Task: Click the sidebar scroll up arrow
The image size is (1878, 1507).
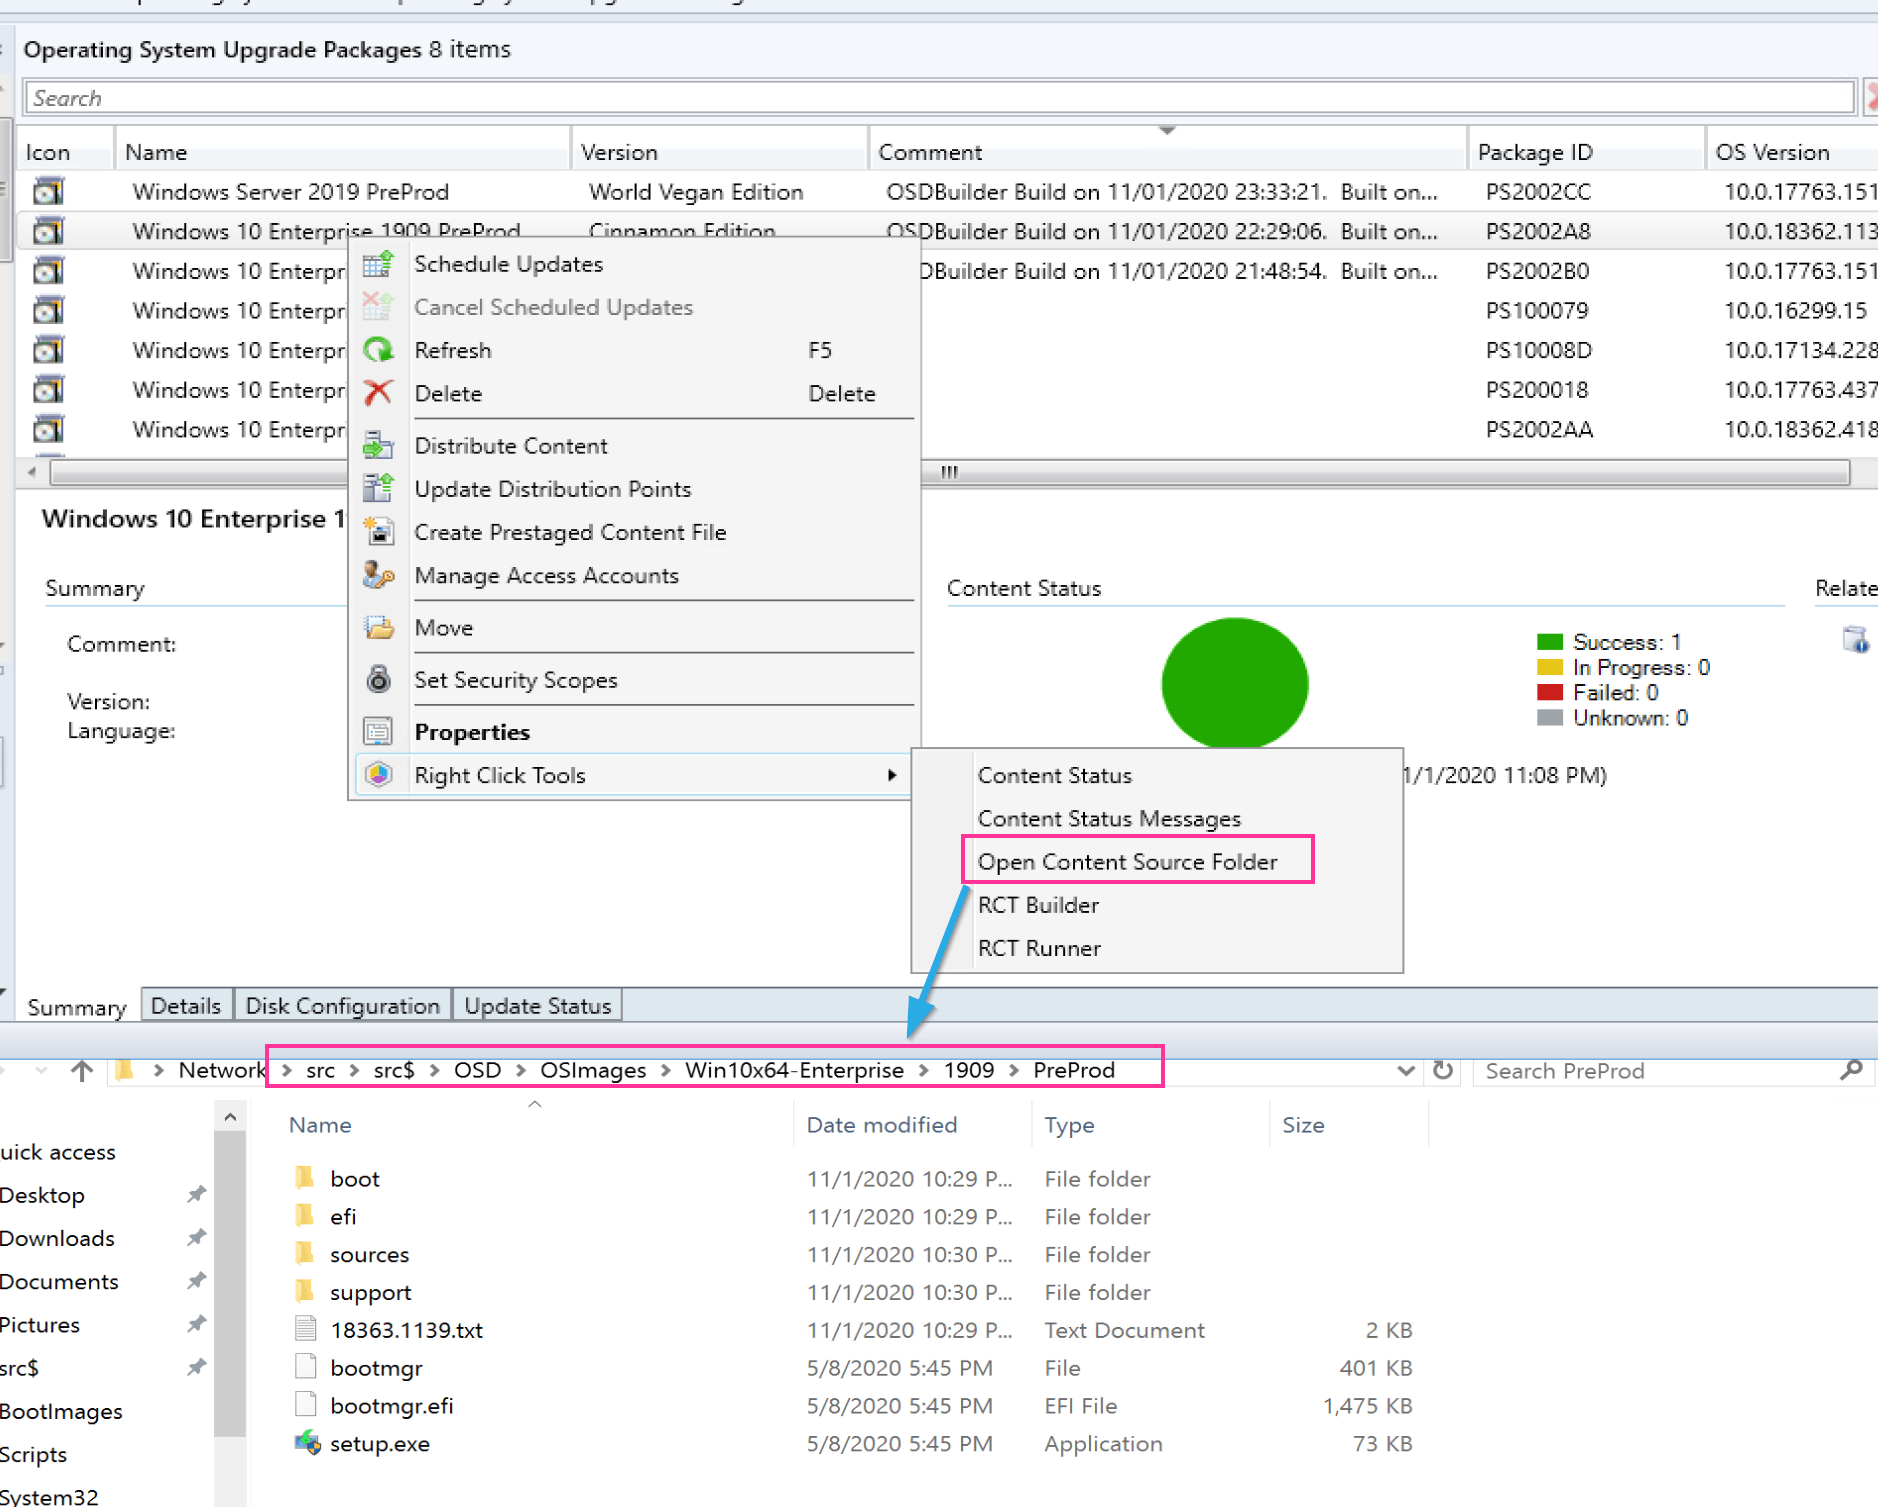Action: tap(230, 1118)
